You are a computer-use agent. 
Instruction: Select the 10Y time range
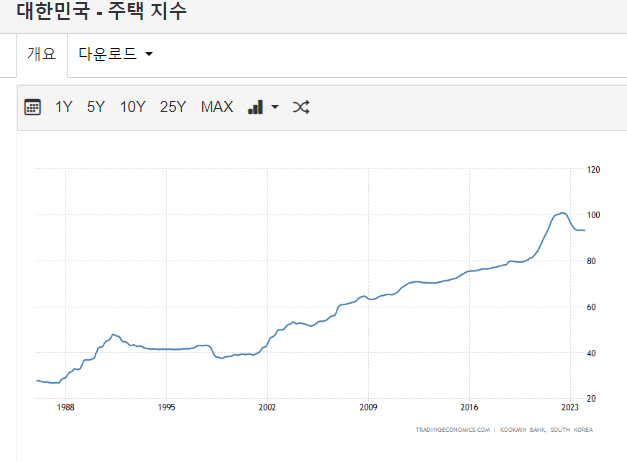pos(133,107)
